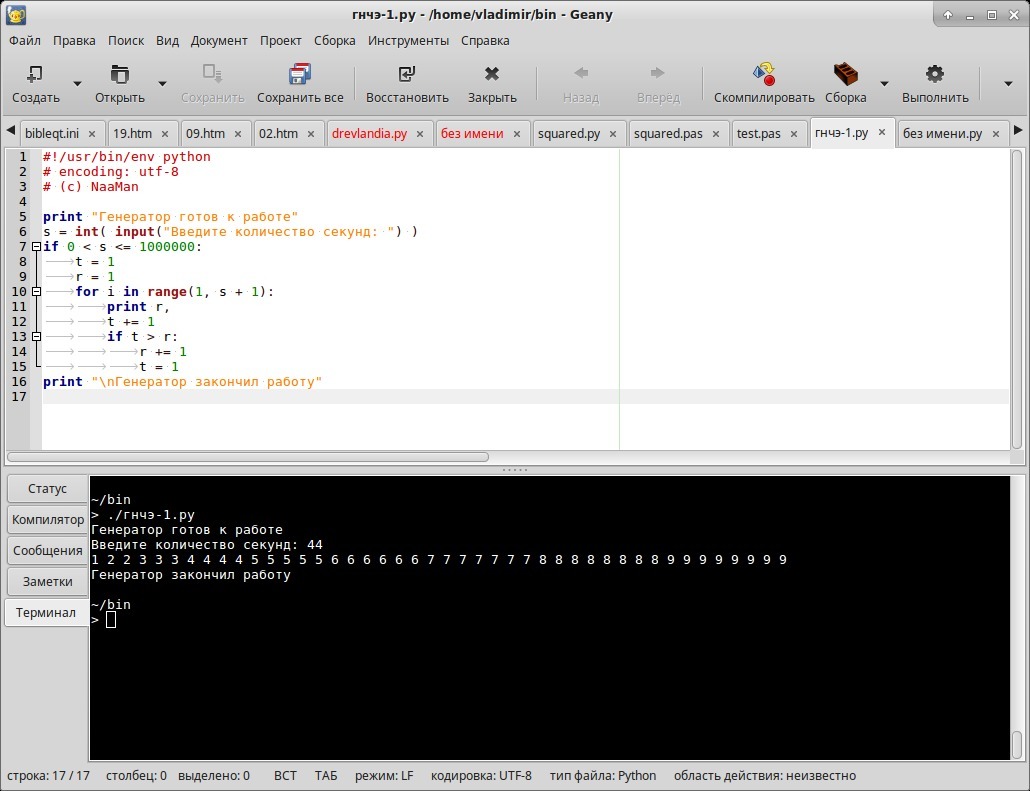Switch to the 02.htm tab
The image size is (1030, 791).
[278, 133]
